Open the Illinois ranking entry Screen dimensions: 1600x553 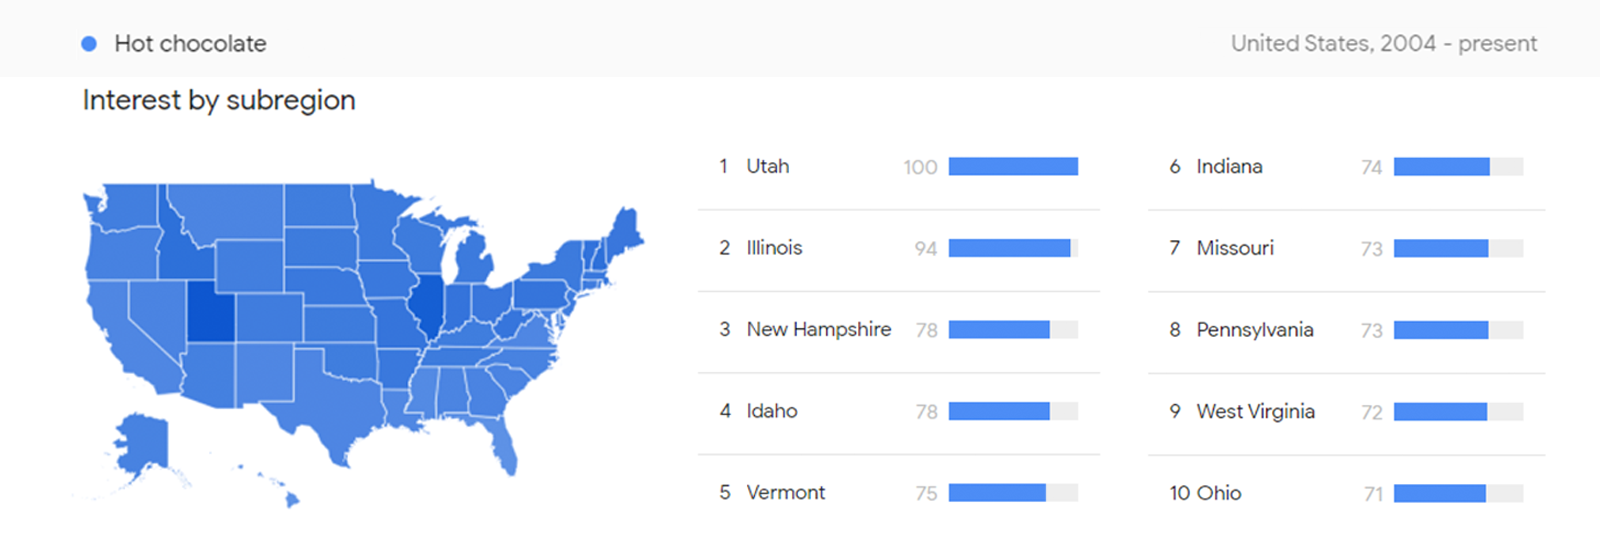pyautogui.click(x=774, y=248)
